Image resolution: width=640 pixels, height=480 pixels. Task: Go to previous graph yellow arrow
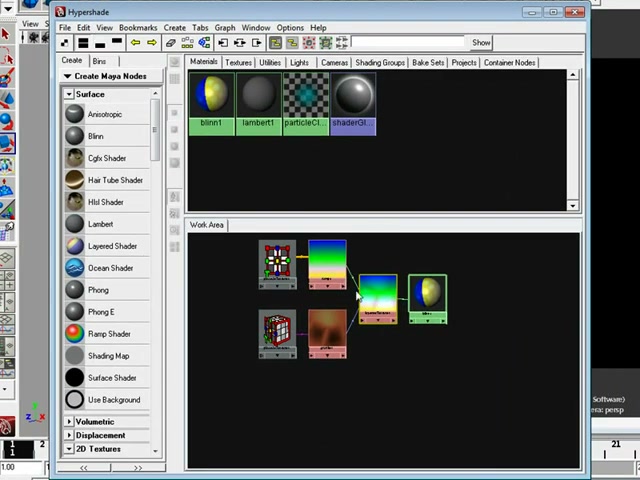(x=136, y=42)
